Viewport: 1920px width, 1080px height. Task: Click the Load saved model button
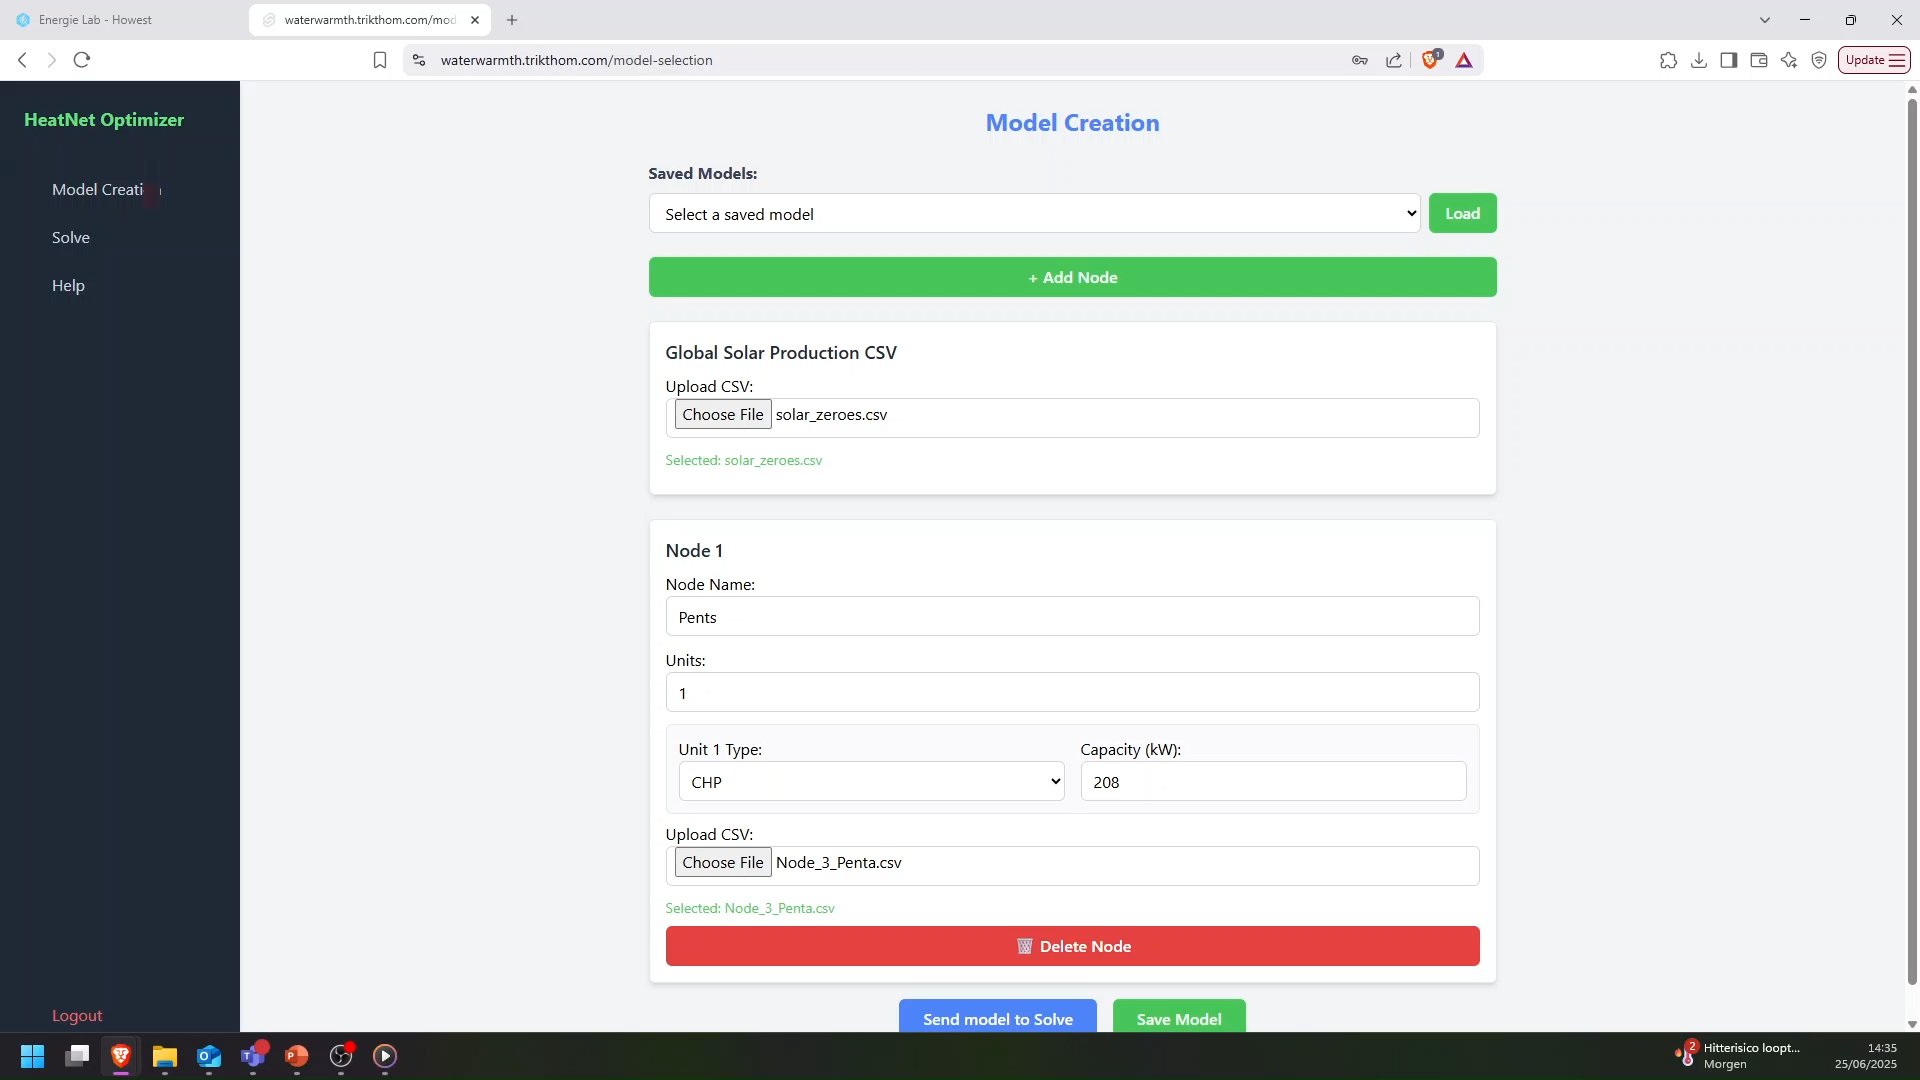point(1462,213)
